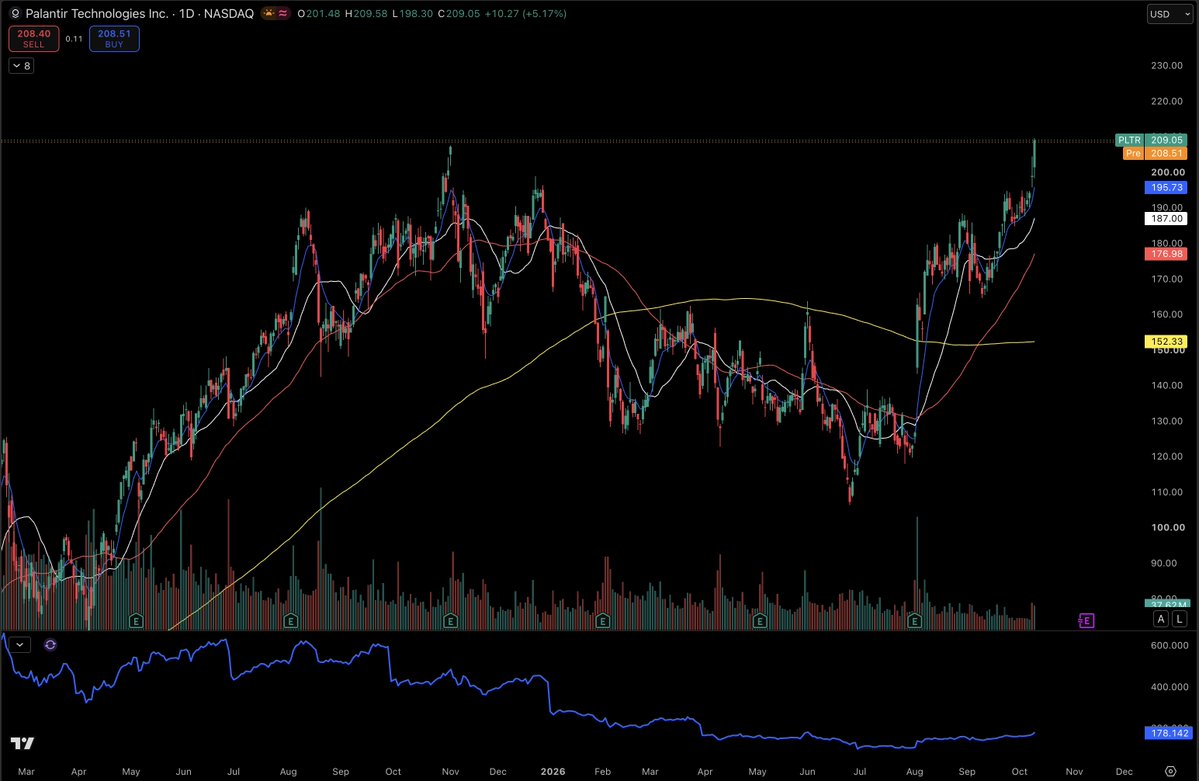Expand the collapsed indicators legend showing 8
This screenshot has width=1199, height=781.
pos(21,66)
